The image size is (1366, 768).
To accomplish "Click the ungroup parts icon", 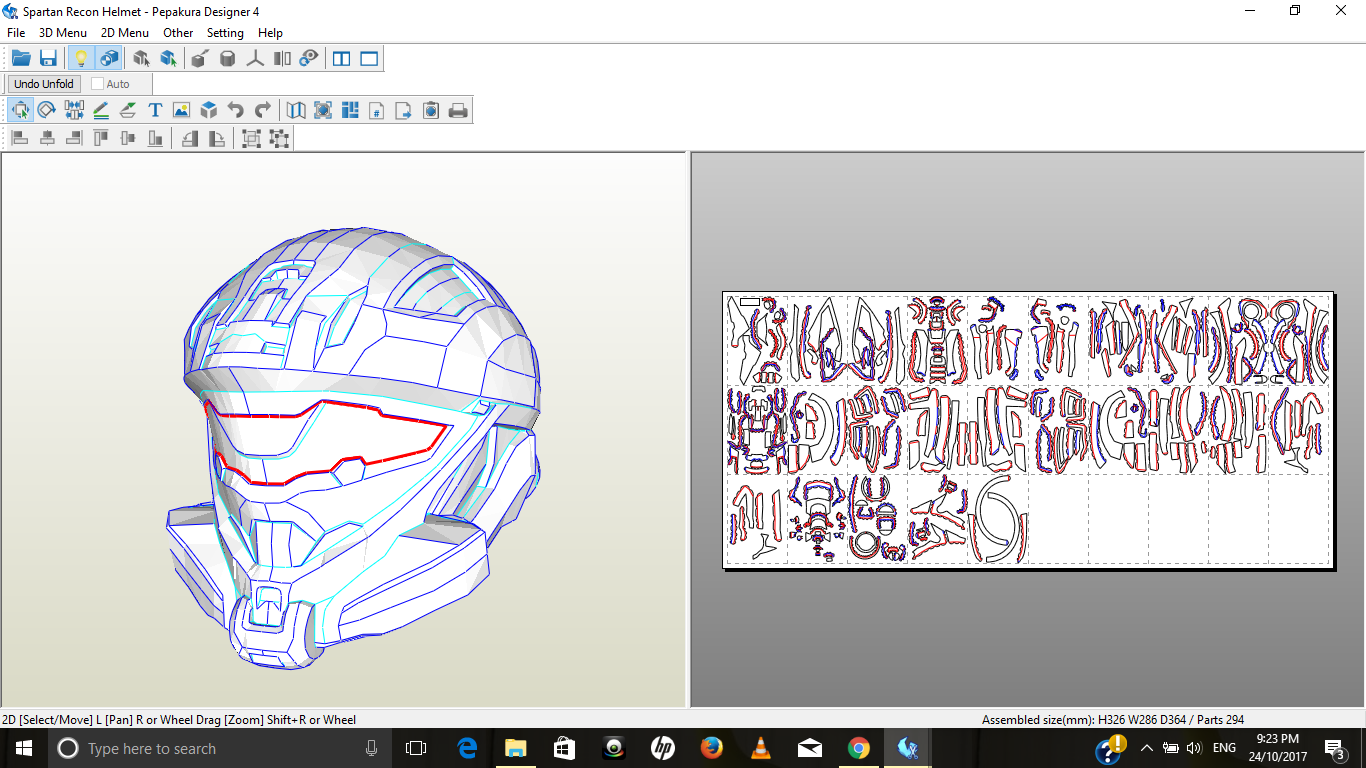I will [279, 138].
